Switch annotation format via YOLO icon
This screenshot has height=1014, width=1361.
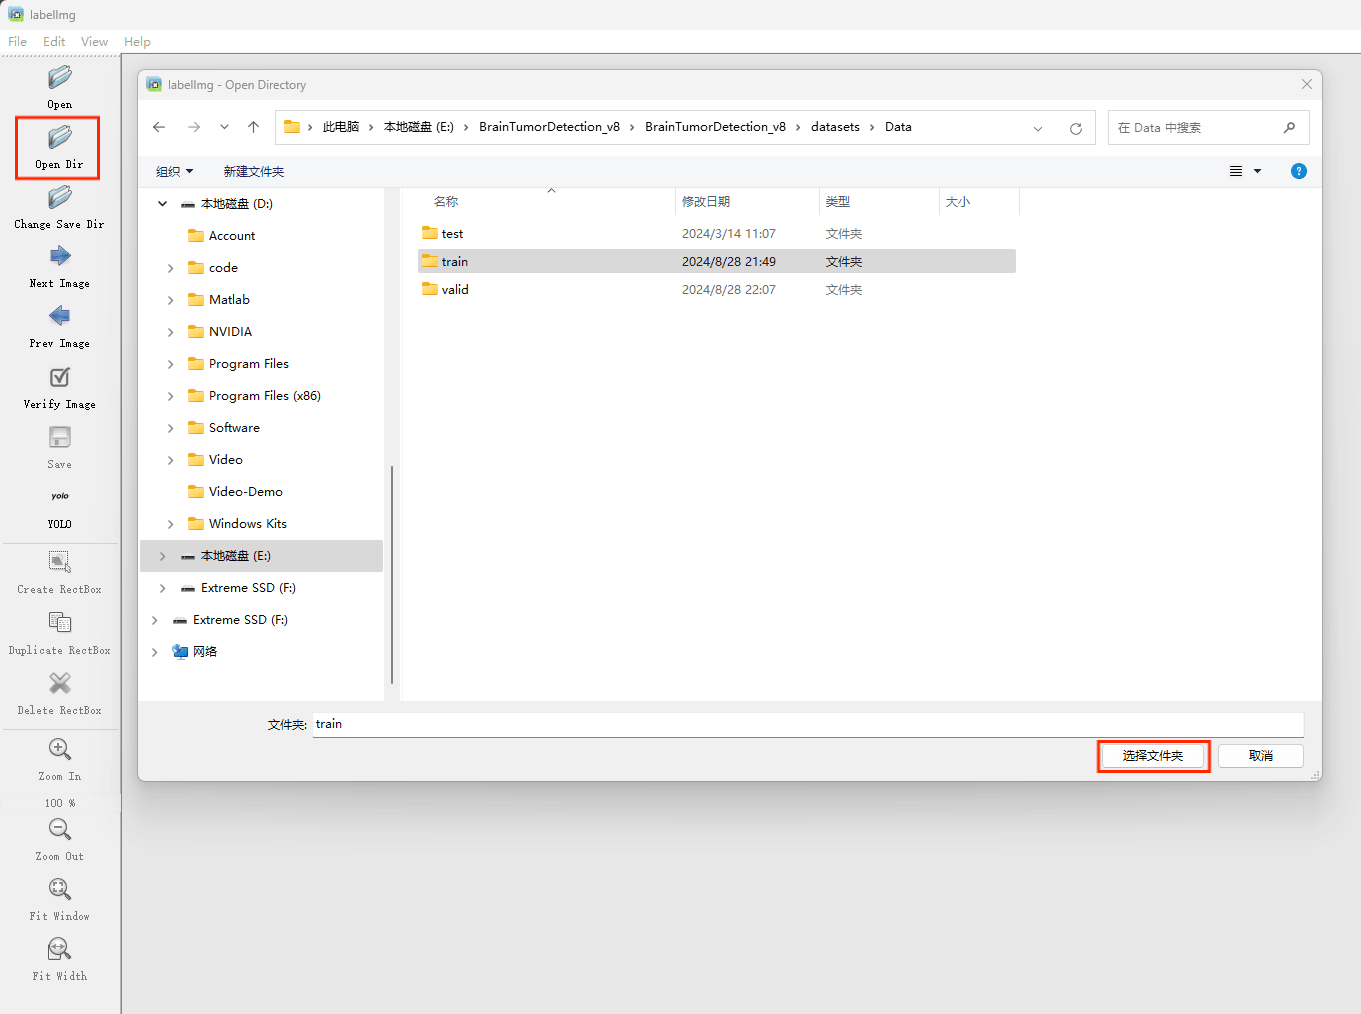[59, 497]
